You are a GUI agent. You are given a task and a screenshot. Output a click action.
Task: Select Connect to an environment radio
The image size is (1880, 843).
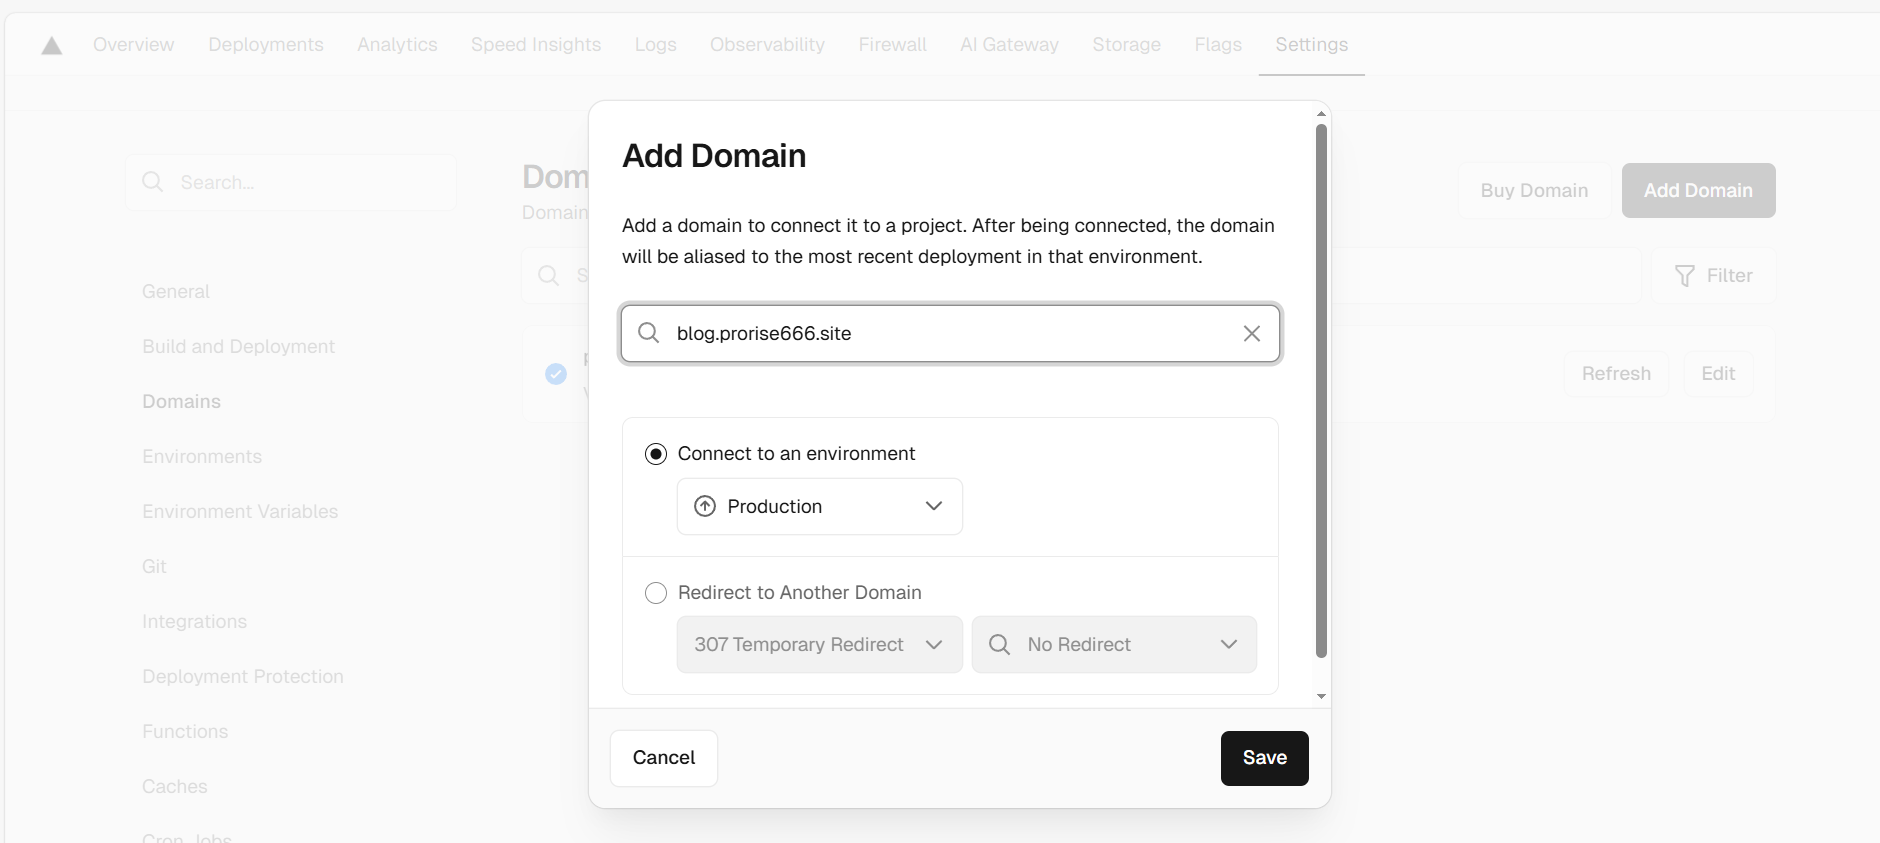(x=656, y=454)
